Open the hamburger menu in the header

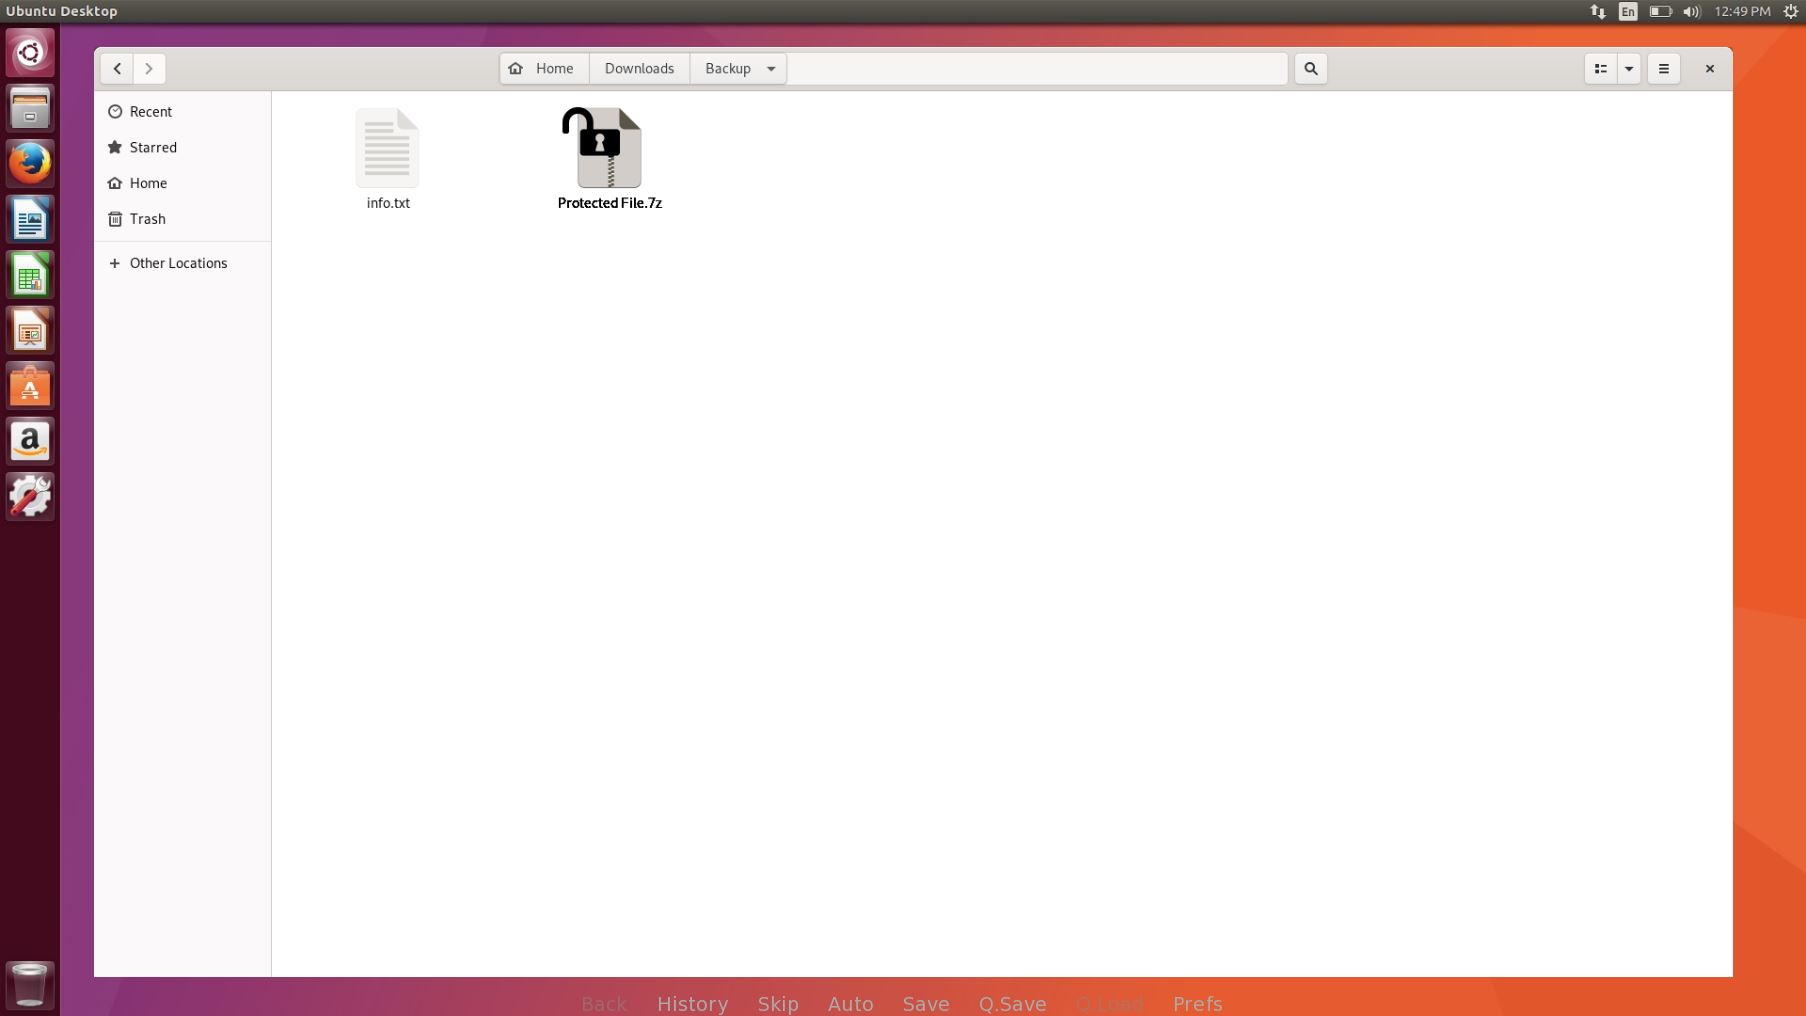(1664, 69)
